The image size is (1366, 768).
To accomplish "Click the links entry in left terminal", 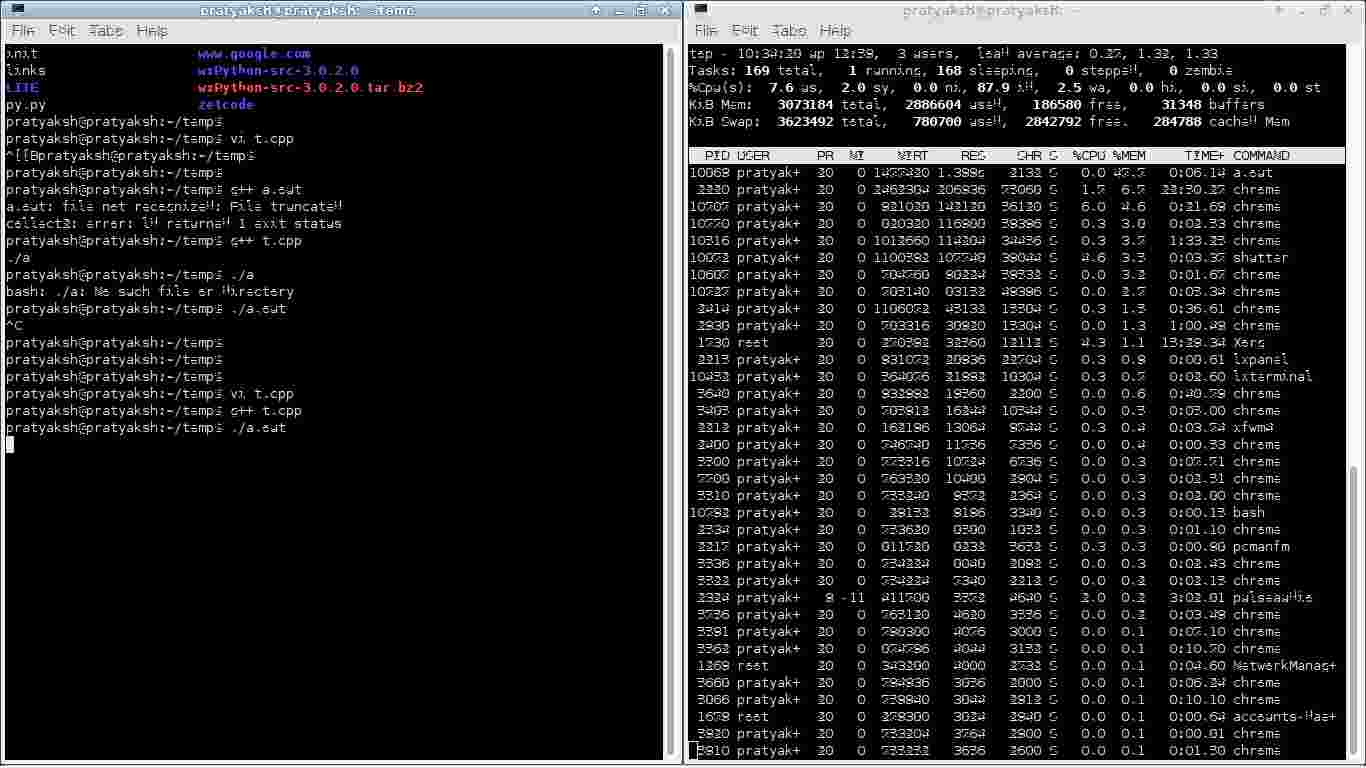I will coord(26,70).
